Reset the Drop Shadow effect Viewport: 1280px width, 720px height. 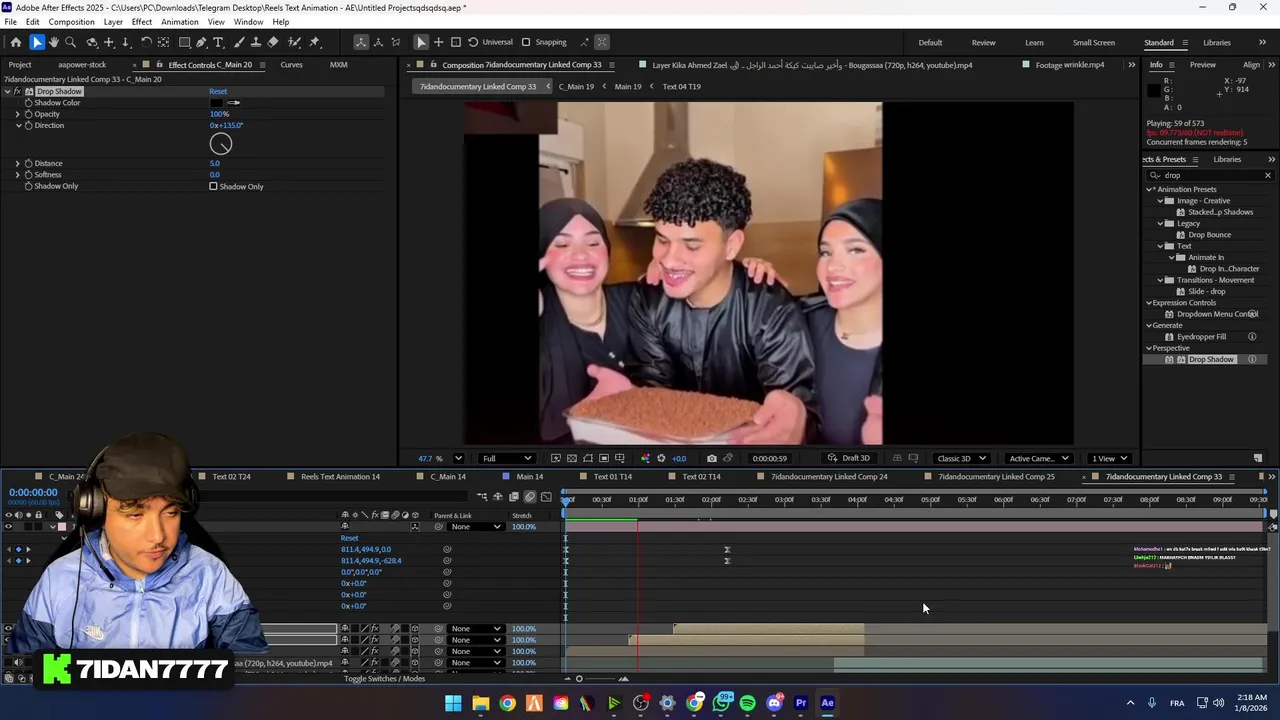(x=218, y=91)
